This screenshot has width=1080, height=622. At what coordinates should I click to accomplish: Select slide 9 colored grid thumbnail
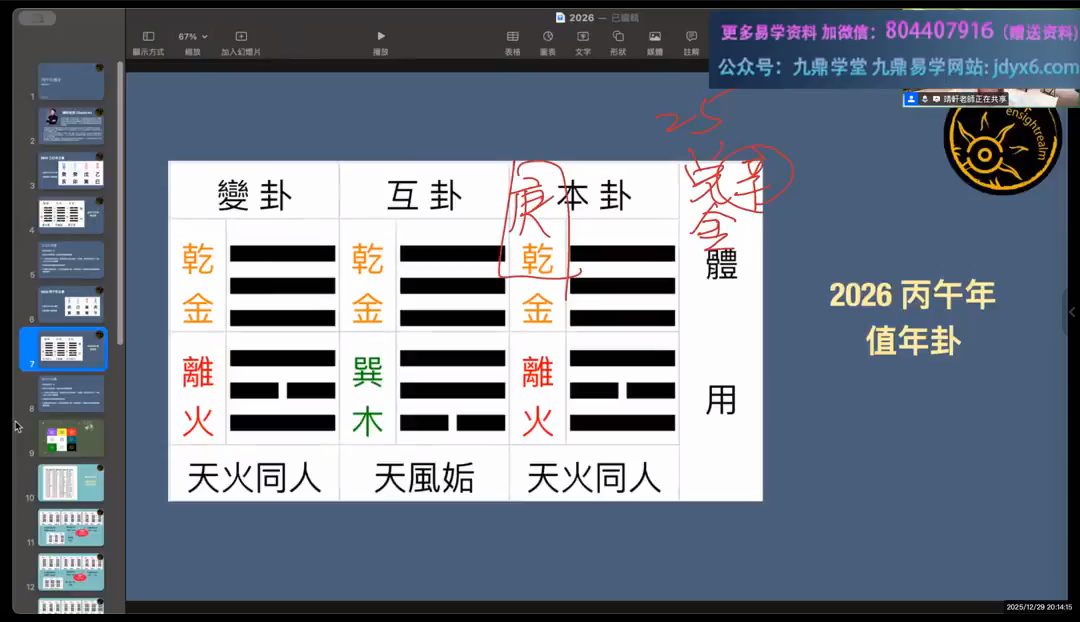click(x=71, y=438)
